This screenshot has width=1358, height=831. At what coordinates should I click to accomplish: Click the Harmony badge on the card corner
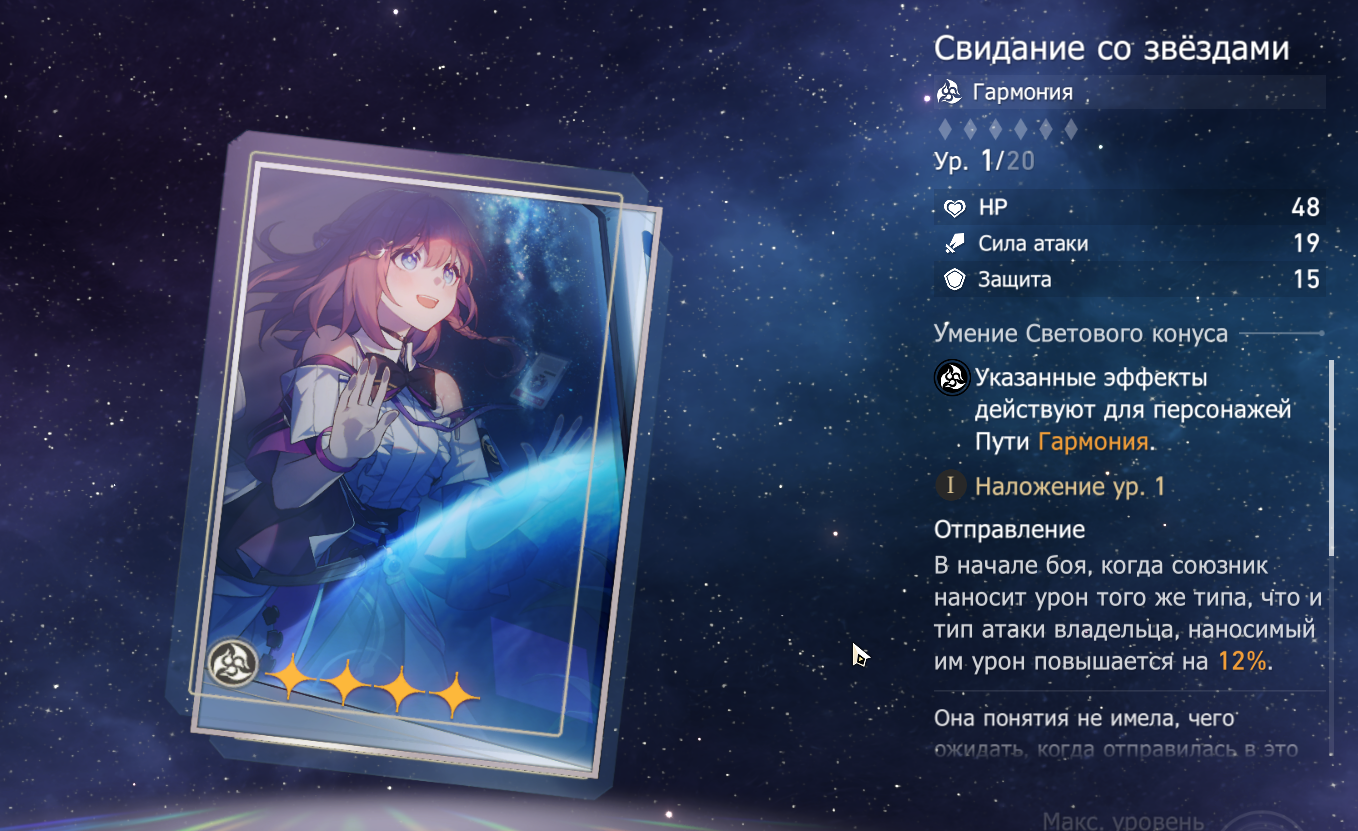pyautogui.click(x=232, y=661)
